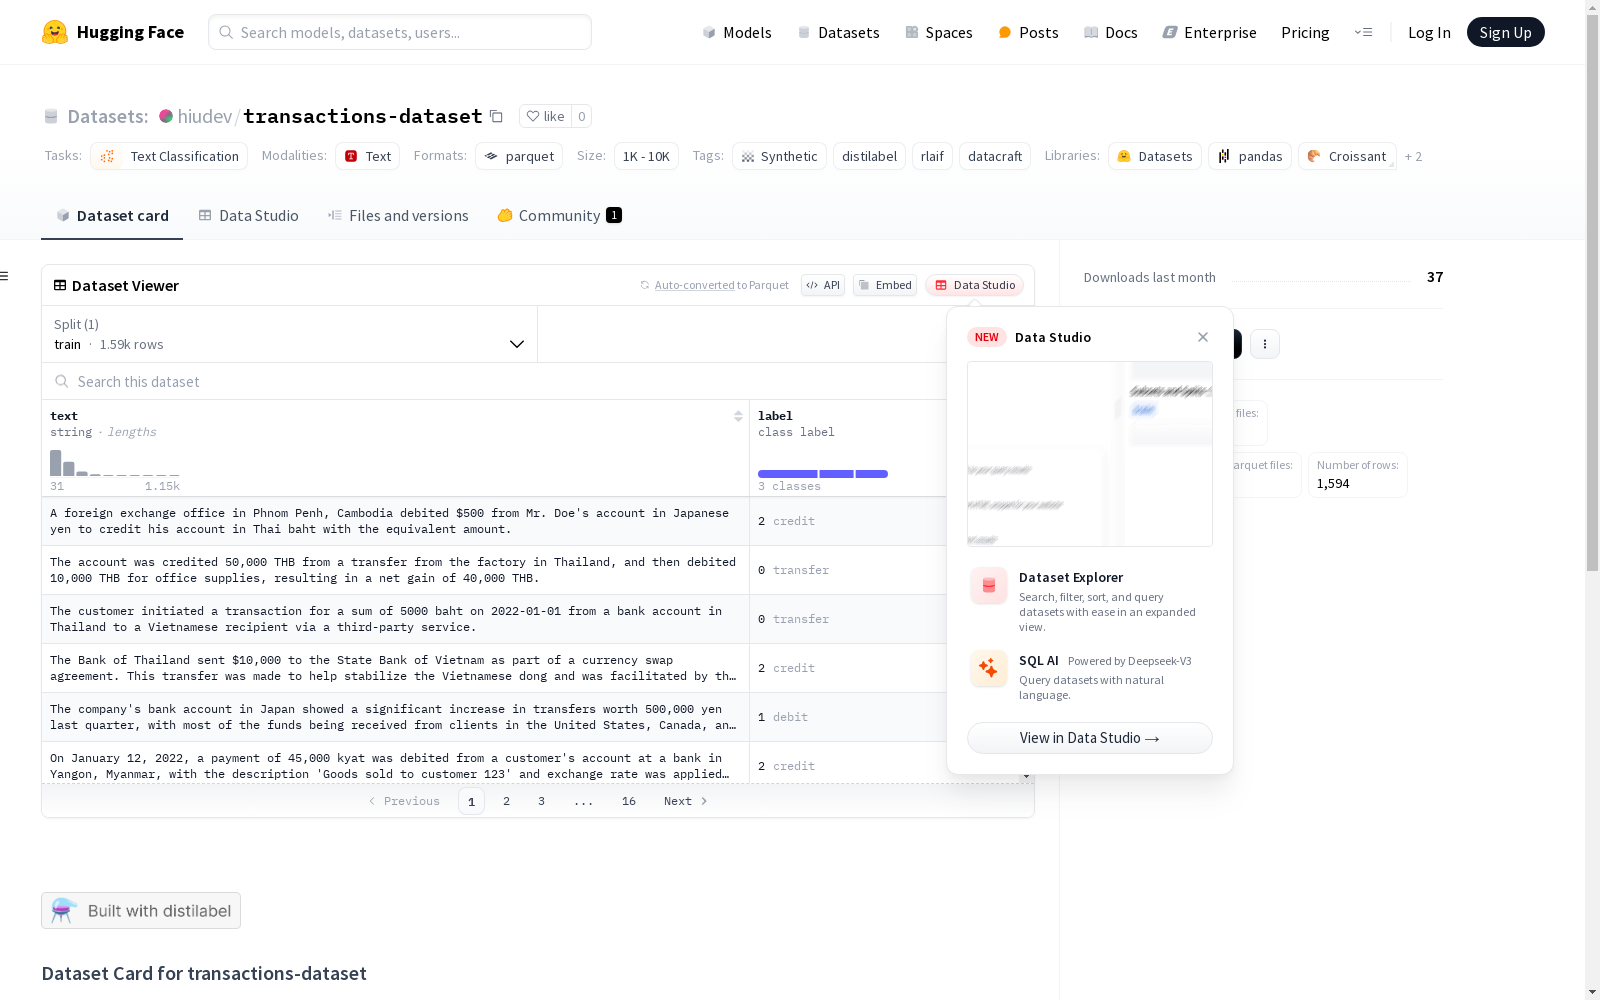
Task: Click the Log In link
Action: [x=1429, y=32]
